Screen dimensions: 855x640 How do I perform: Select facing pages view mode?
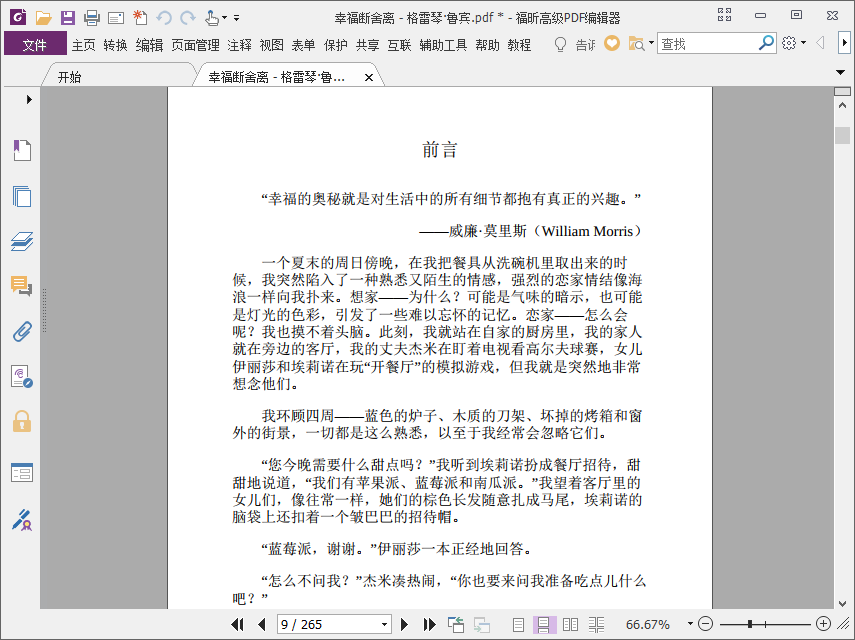570,625
